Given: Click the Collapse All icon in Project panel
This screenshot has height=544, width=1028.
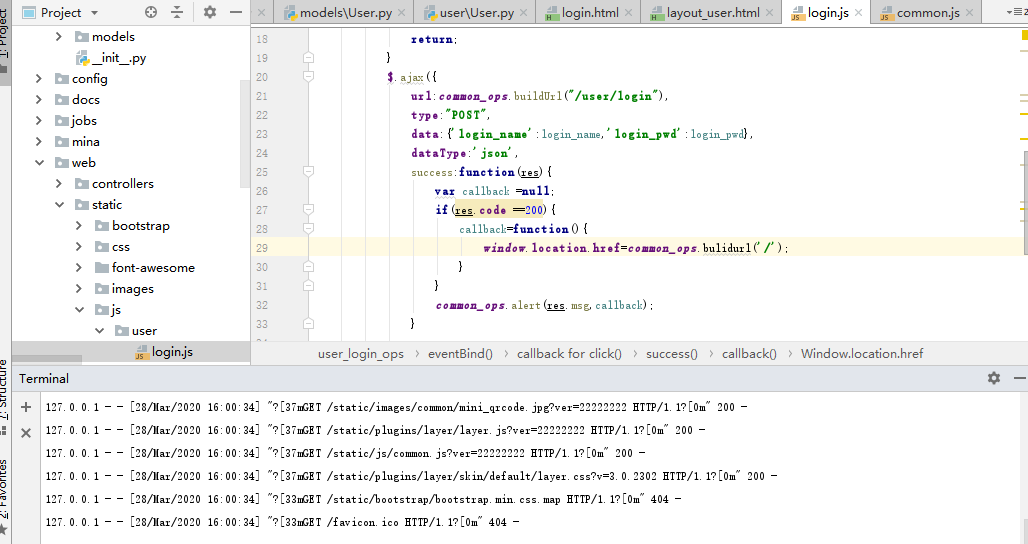Looking at the screenshot, I should [177, 12].
